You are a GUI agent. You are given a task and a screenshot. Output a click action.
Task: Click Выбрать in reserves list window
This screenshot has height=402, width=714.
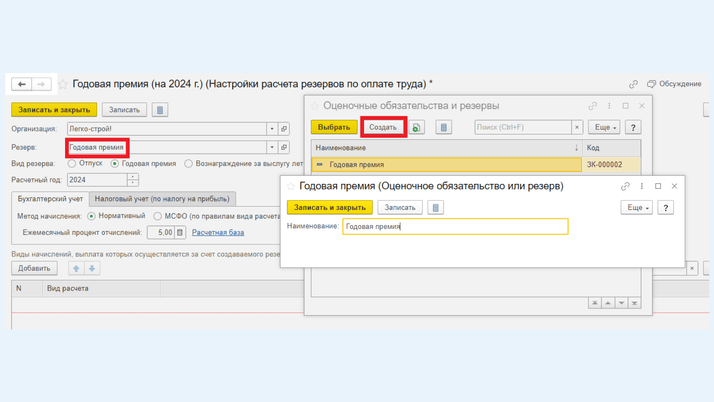coord(334,127)
